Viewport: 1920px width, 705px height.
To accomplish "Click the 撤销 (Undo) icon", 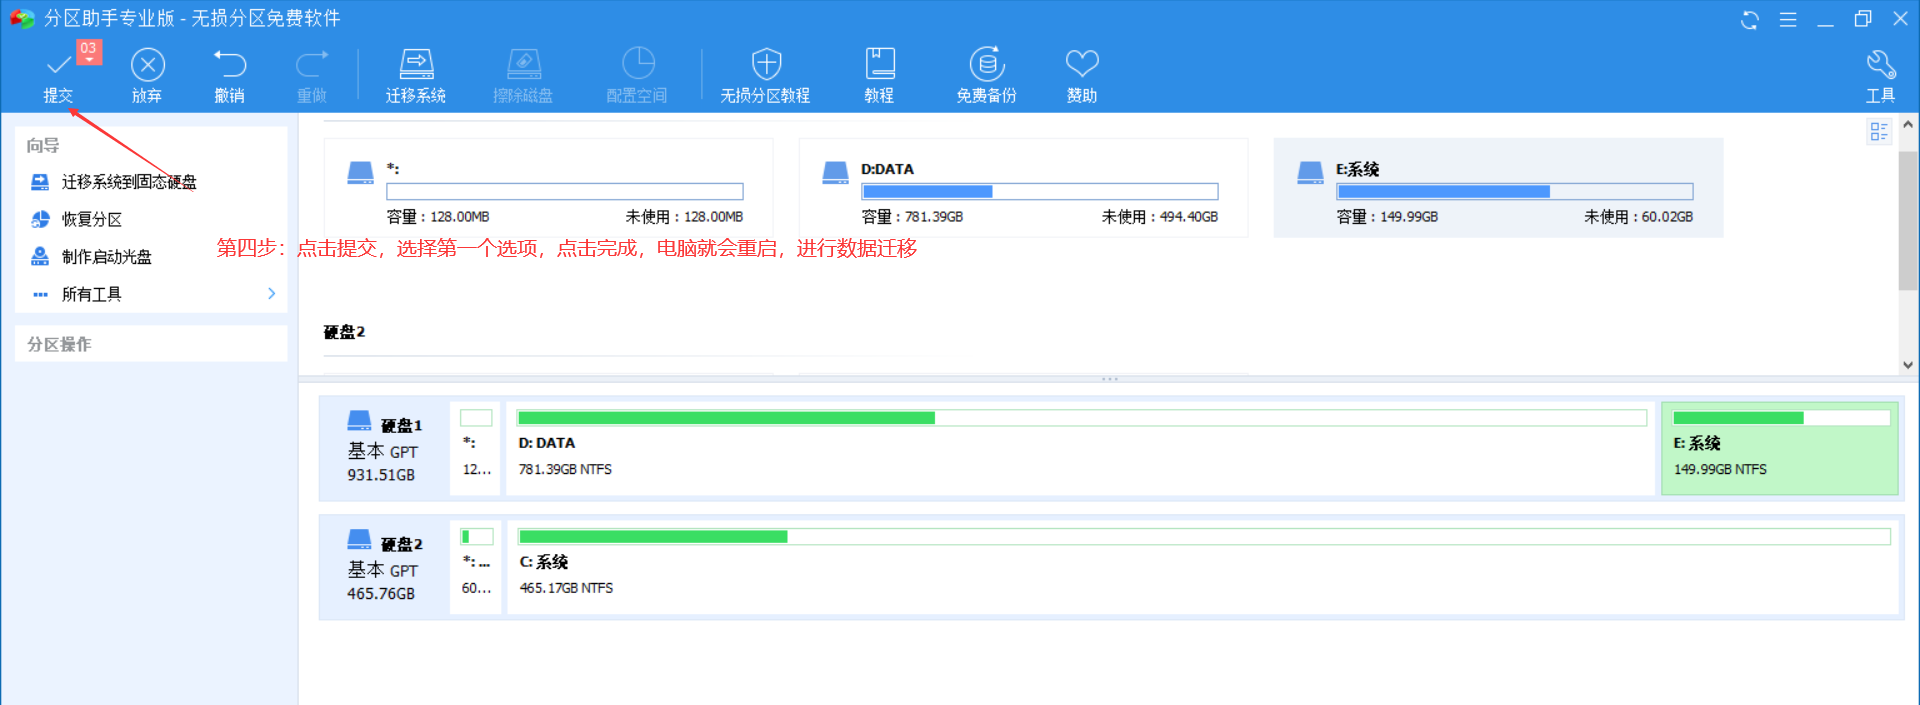I will point(229,65).
